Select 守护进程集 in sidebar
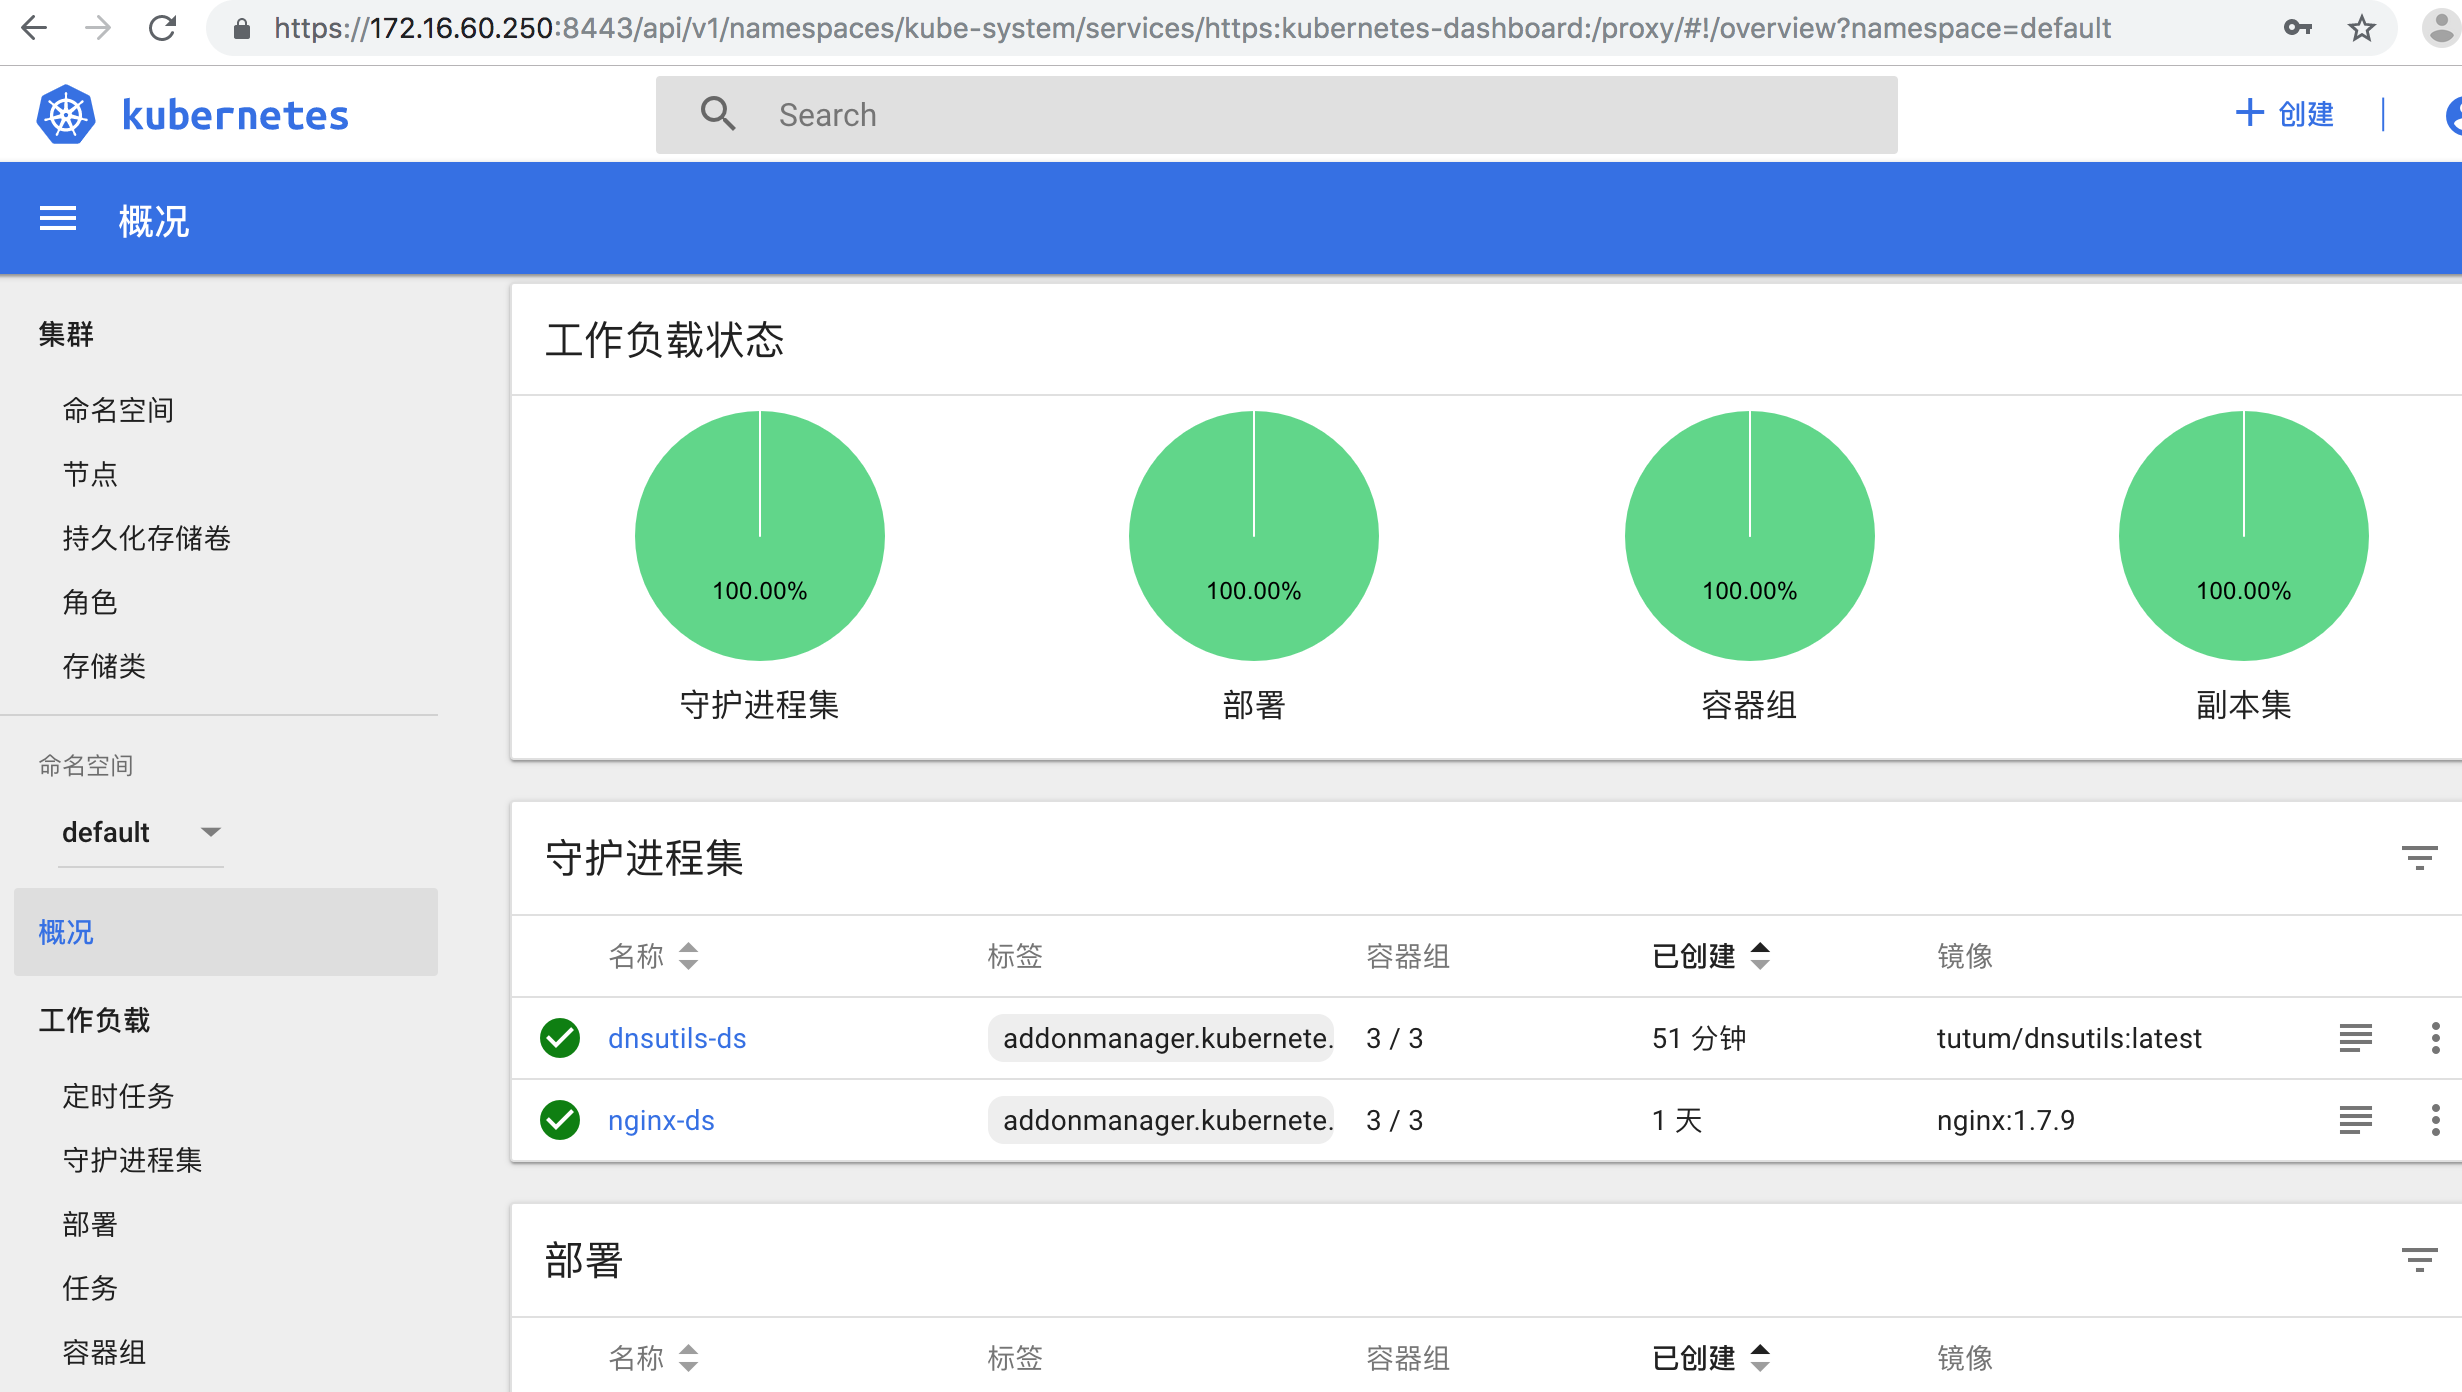This screenshot has height=1392, width=2462. point(132,1160)
